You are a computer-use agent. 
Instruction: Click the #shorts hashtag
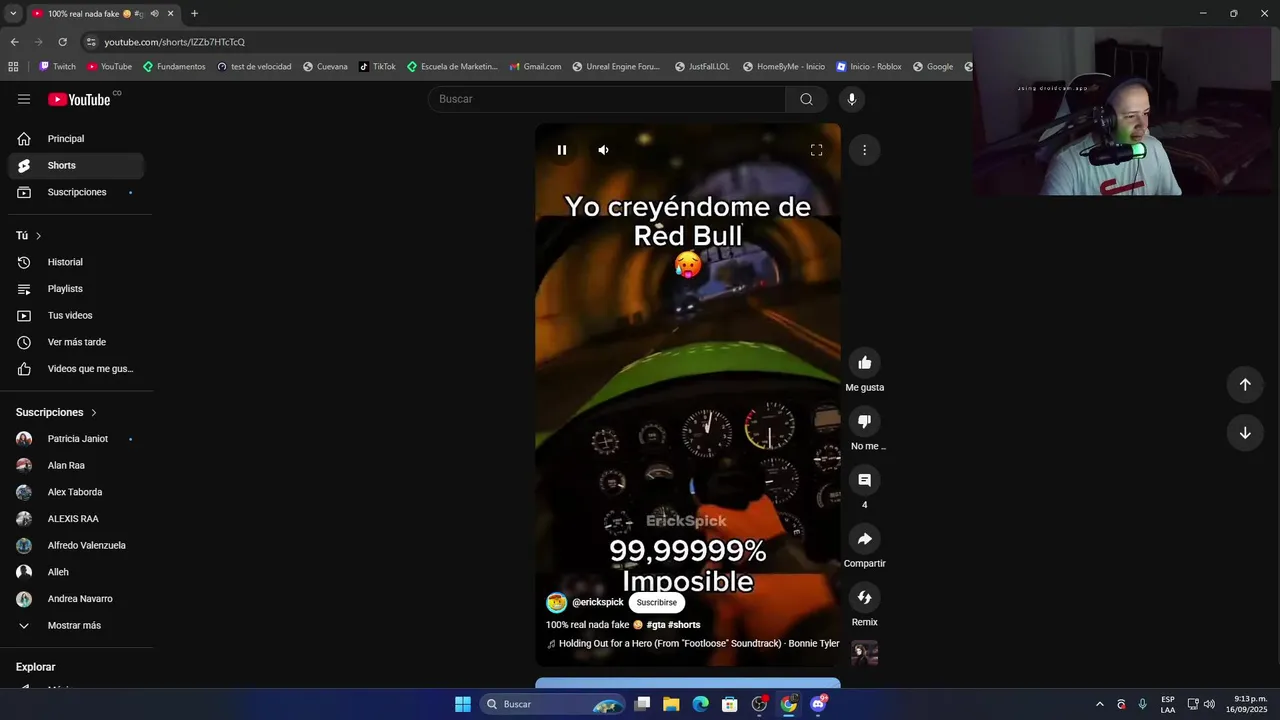(x=684, y=625)
